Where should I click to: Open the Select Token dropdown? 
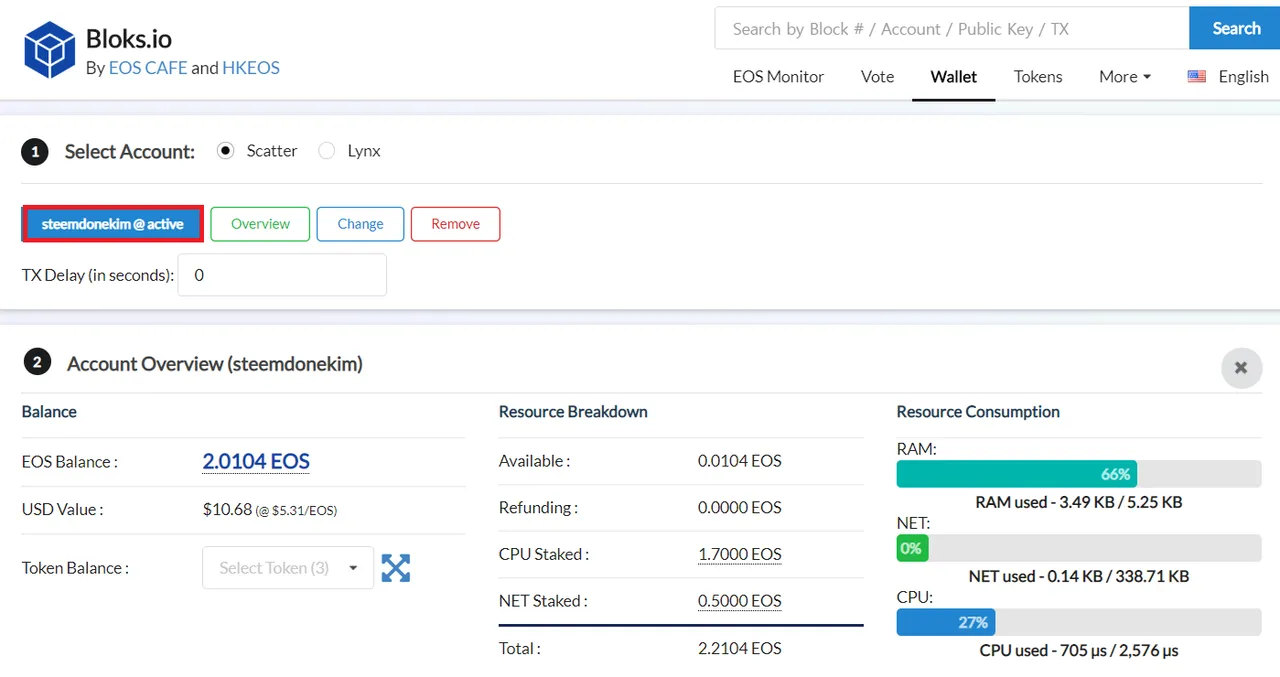pos(288,568)
